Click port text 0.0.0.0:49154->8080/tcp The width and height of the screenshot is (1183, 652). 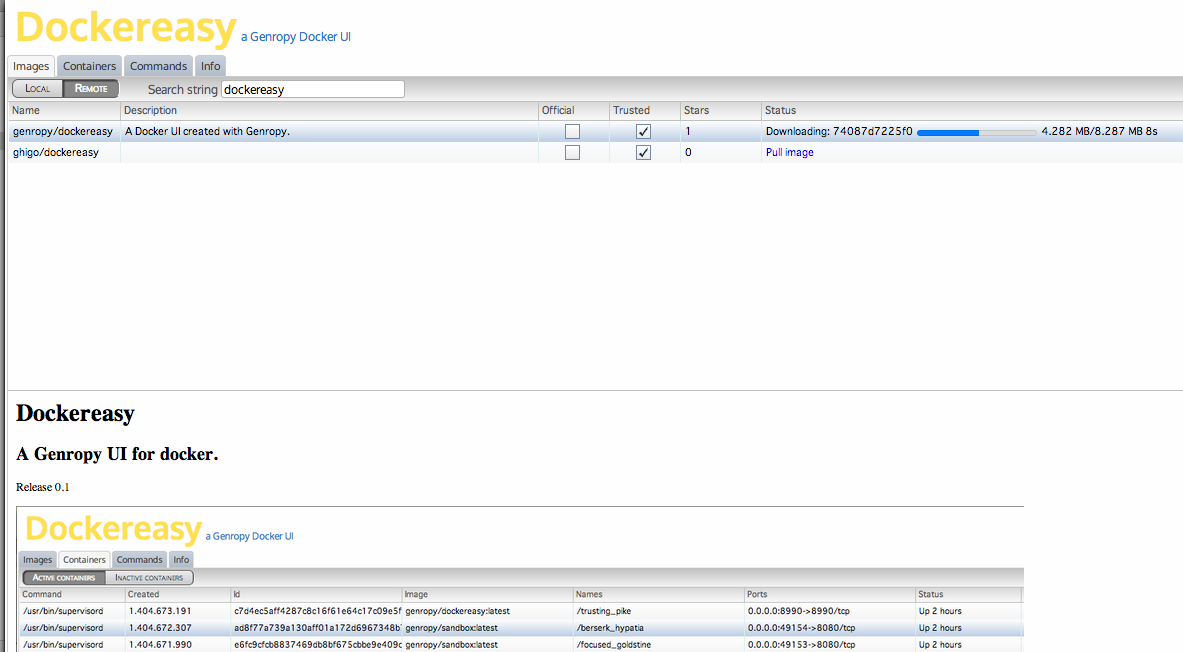(801, 628)
